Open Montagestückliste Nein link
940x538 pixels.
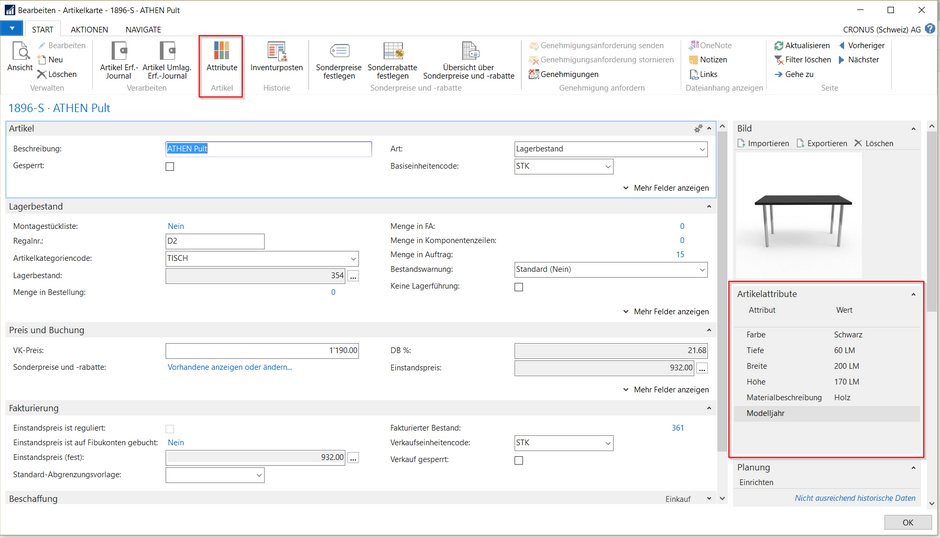pyautogui.click(x=176, y=226)
